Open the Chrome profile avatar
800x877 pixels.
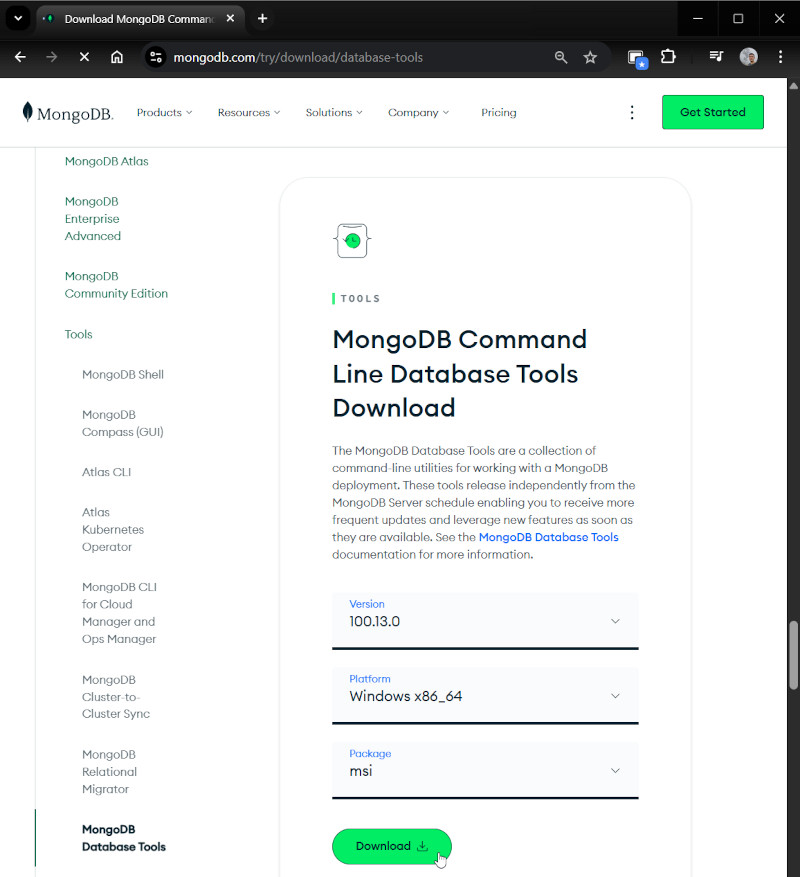[748, 57]
